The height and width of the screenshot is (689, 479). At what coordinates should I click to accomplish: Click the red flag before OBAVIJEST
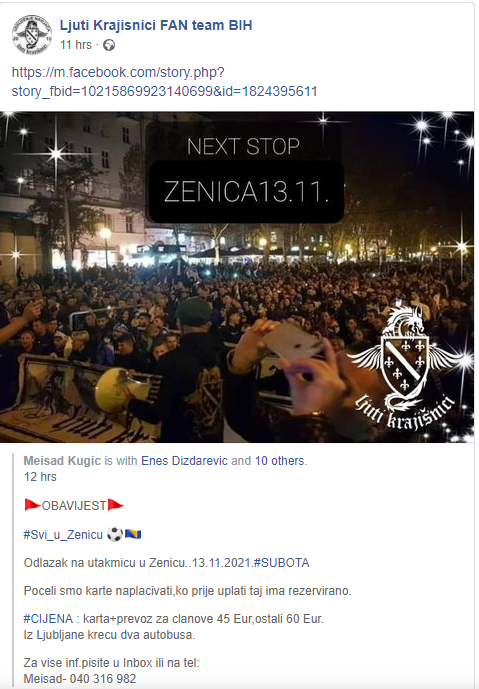pos(33,505)
